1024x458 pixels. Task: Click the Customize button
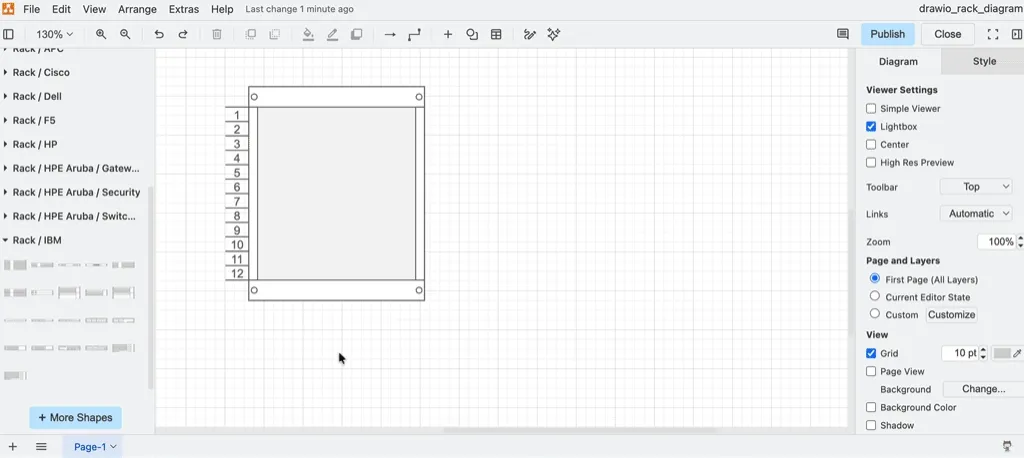952,314
